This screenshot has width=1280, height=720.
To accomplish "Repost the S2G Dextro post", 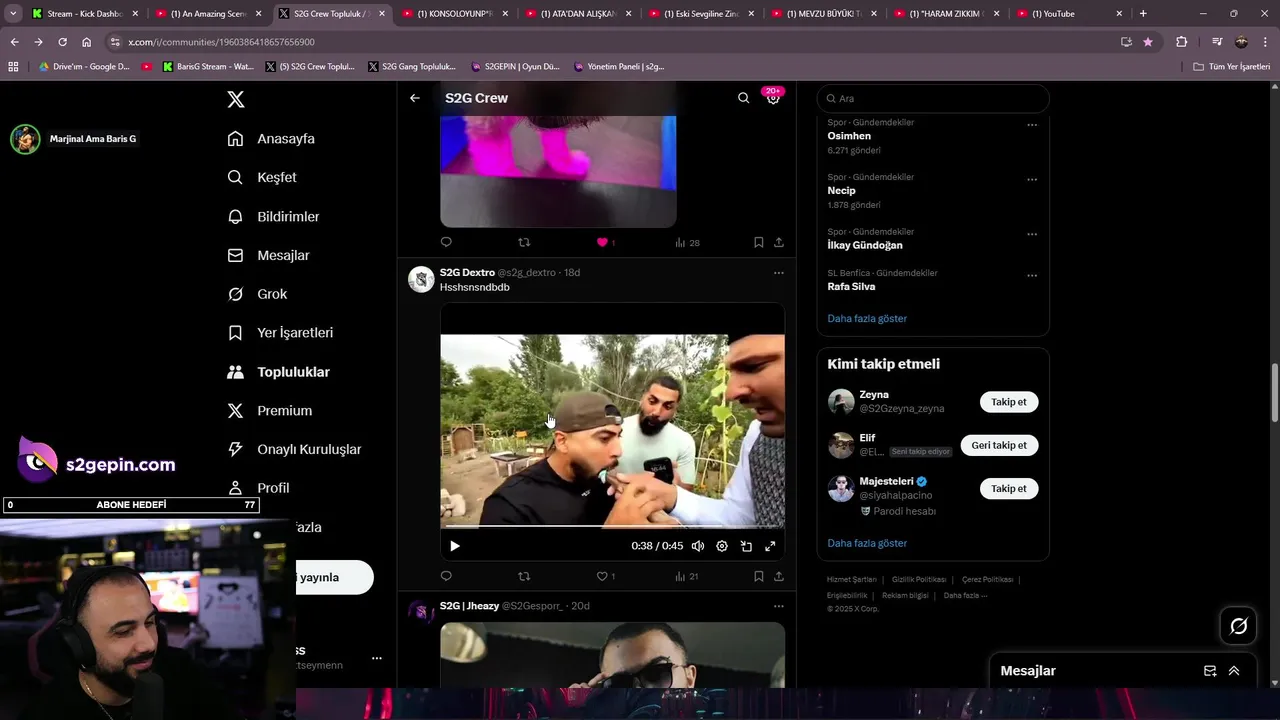I will 524,576.
